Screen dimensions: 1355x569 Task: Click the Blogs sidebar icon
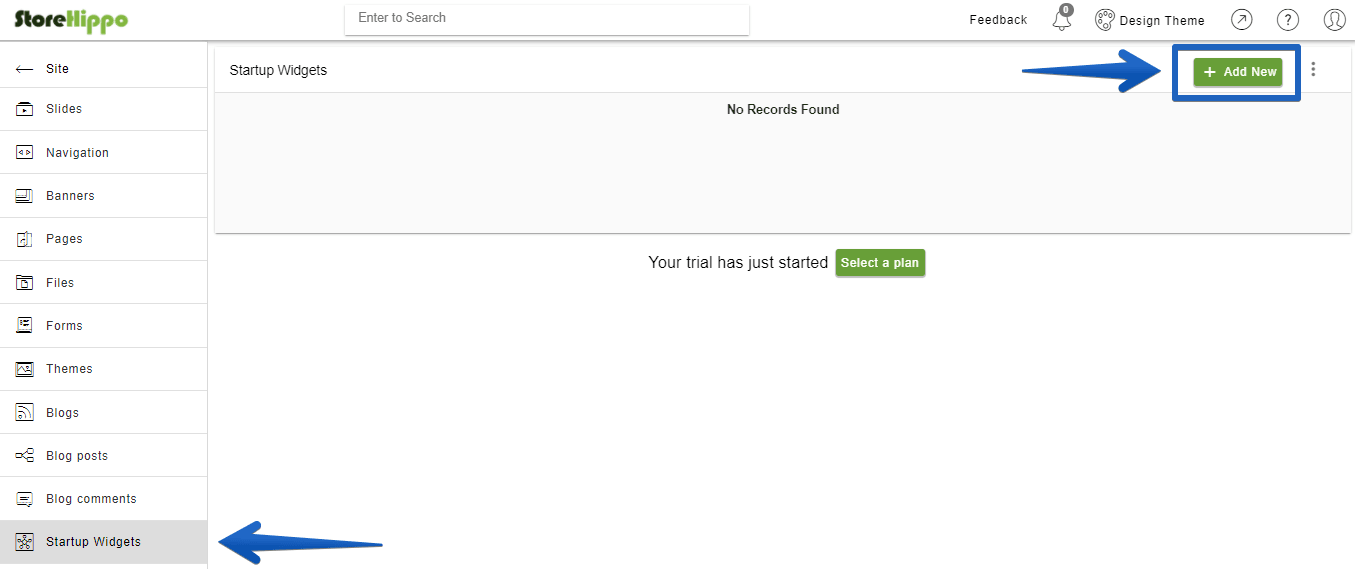point(25,412)
